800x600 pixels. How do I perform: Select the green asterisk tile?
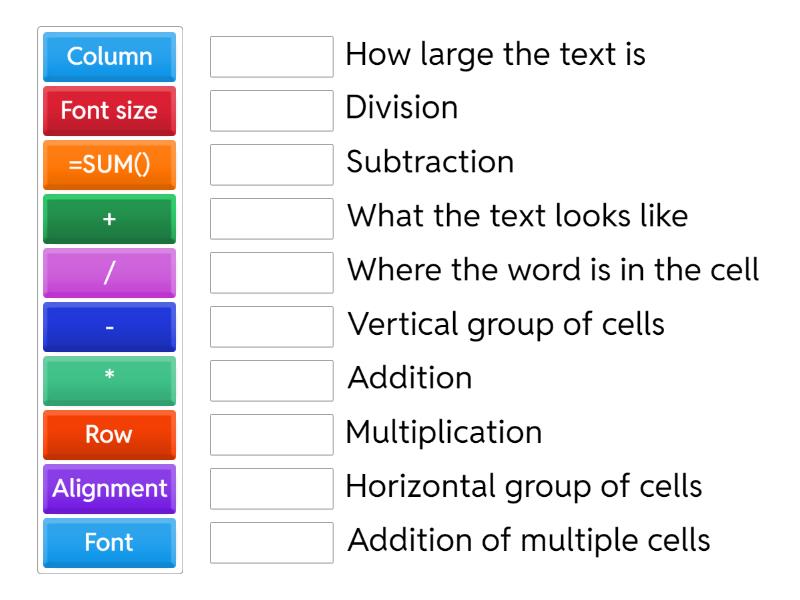[109, 381]
